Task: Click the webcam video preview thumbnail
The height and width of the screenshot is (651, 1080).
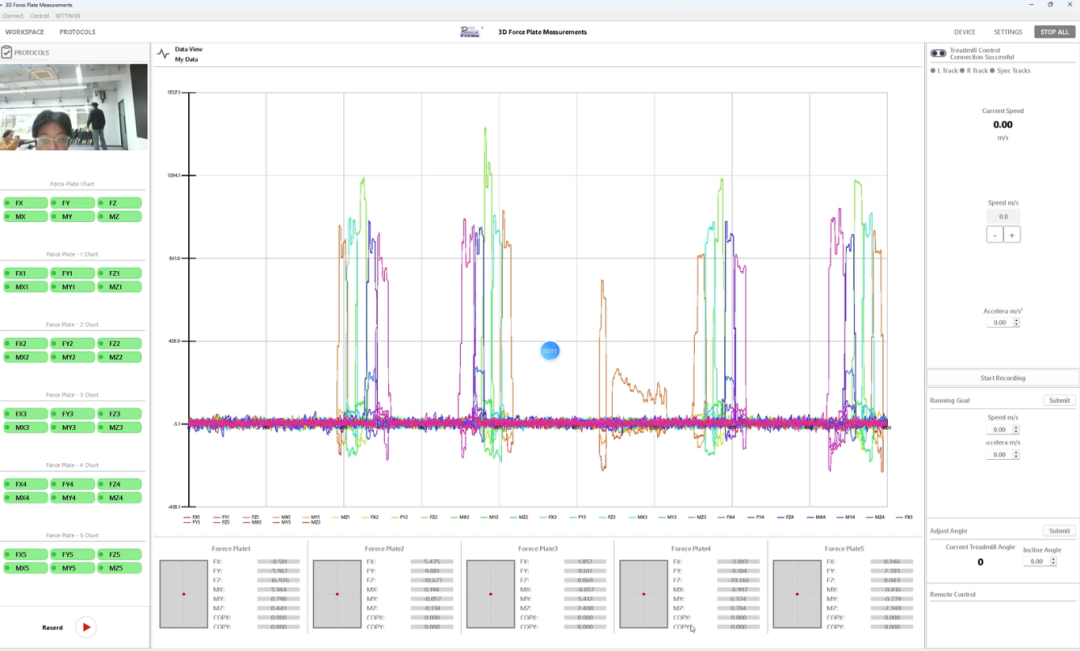Action: pos(74,107)
